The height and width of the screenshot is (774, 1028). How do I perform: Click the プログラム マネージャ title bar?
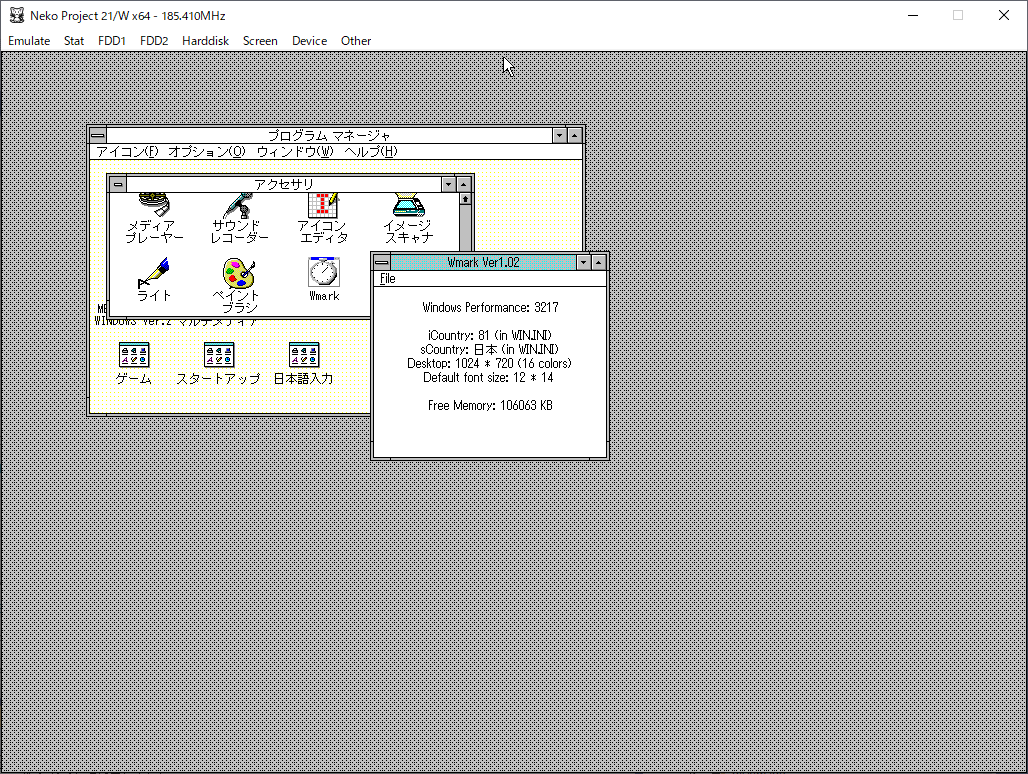(x=328, y=135)
